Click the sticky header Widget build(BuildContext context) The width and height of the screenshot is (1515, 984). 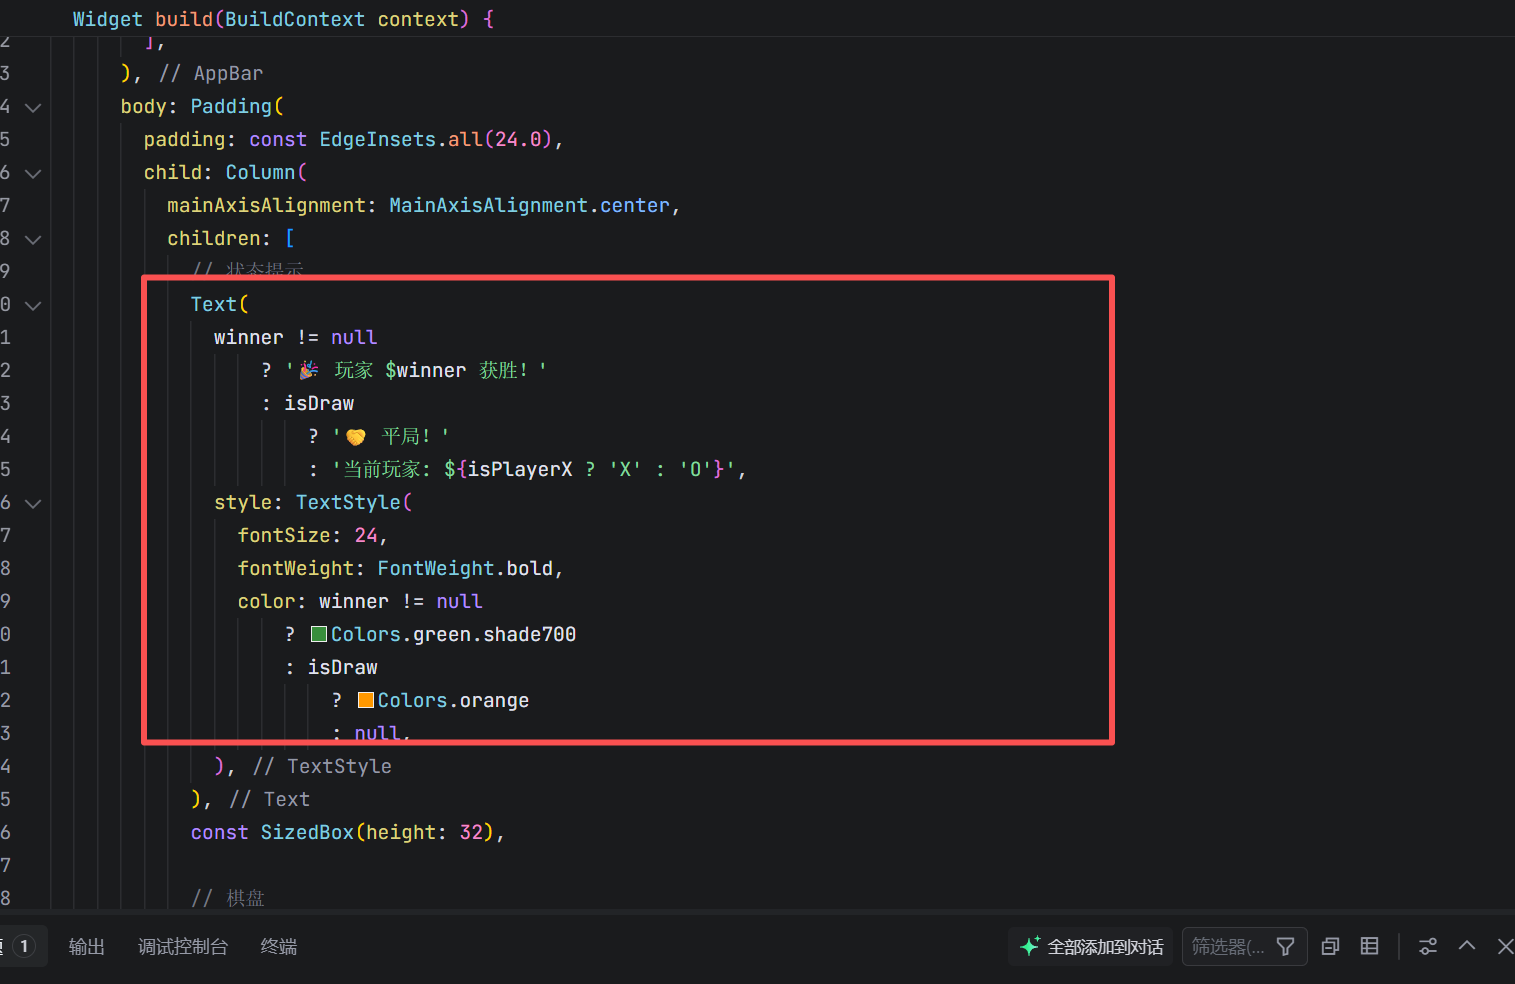point(284,19)
